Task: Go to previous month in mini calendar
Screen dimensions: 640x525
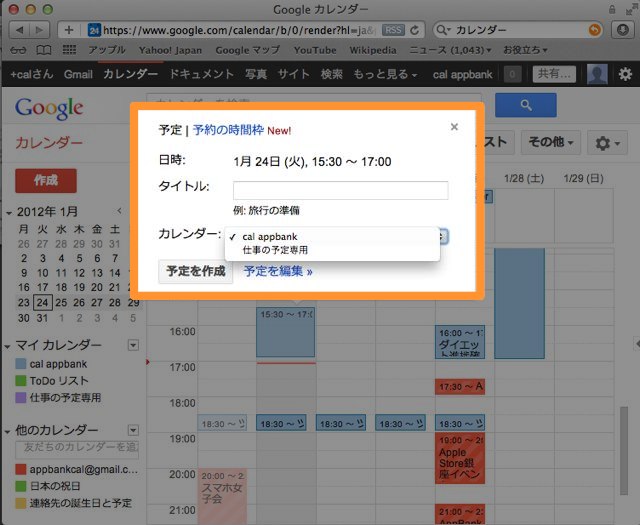Action: coord(119,211)
